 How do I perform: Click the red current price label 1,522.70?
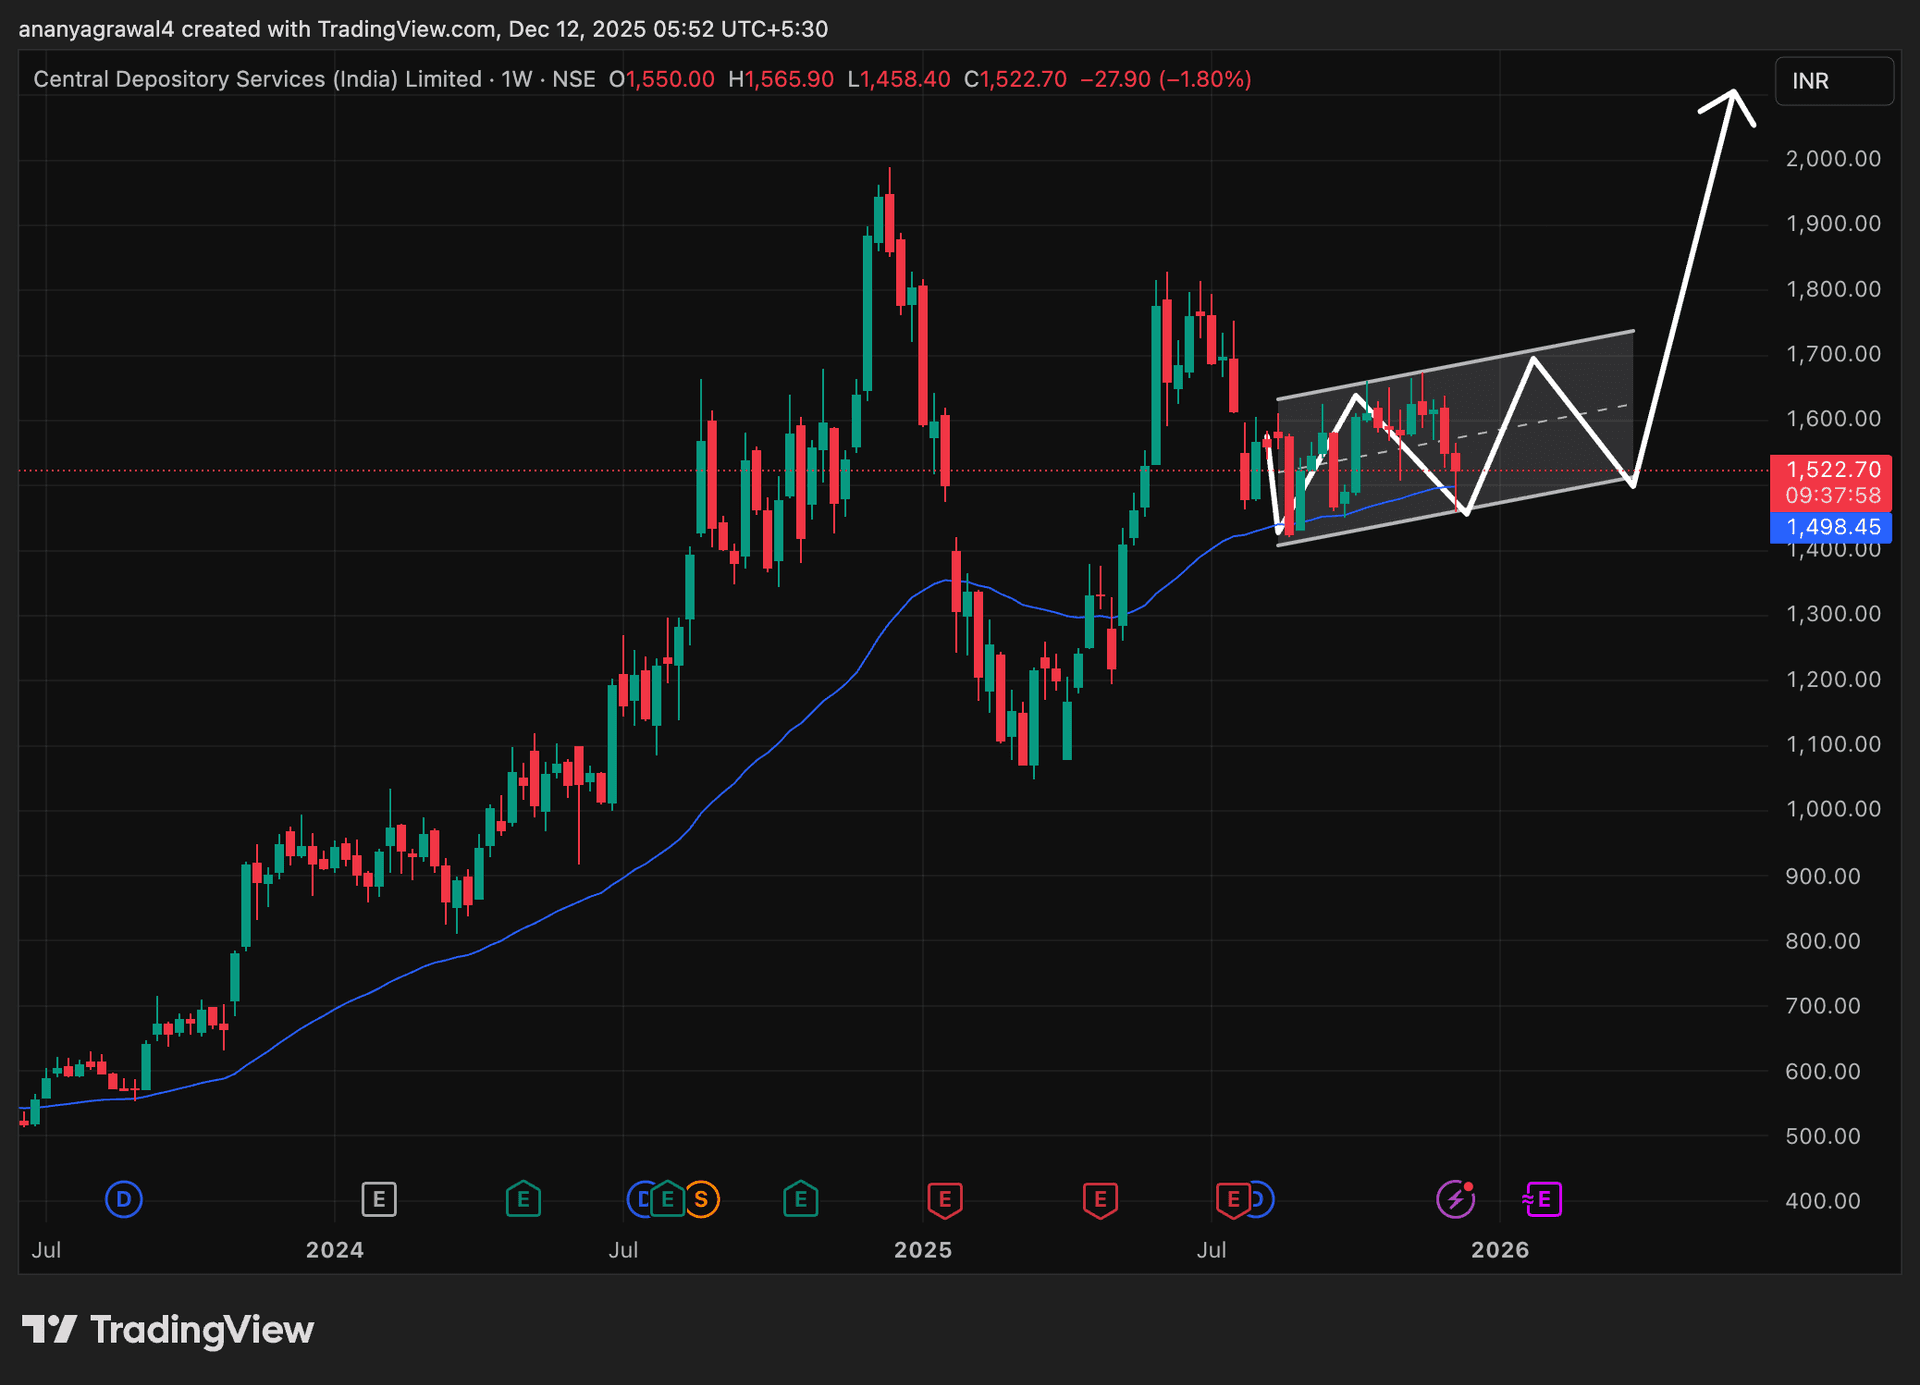[x=1834, y=469]
